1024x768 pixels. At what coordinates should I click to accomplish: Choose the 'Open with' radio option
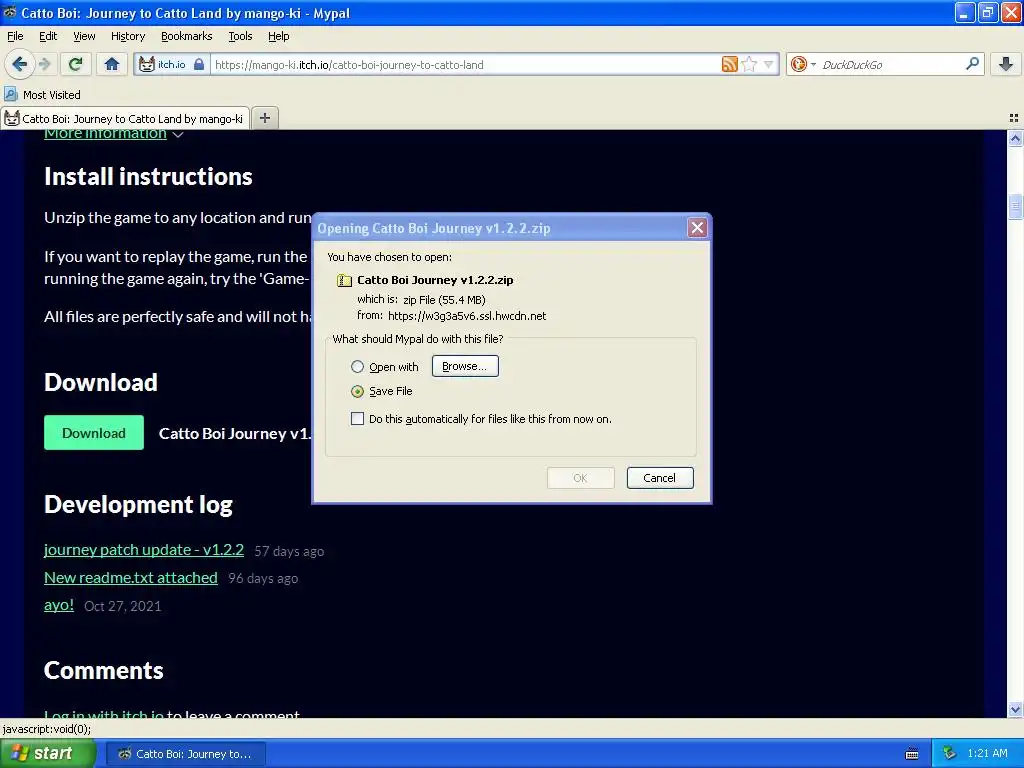pyautogui.click(x=357, y=366)
